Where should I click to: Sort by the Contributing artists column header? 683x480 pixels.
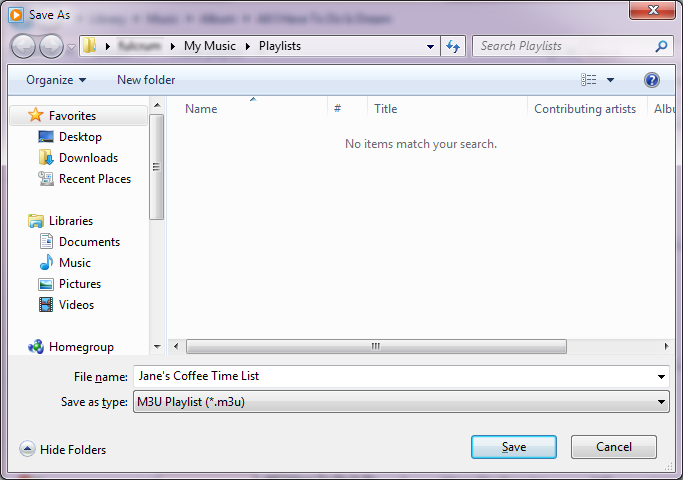point(585,109)
